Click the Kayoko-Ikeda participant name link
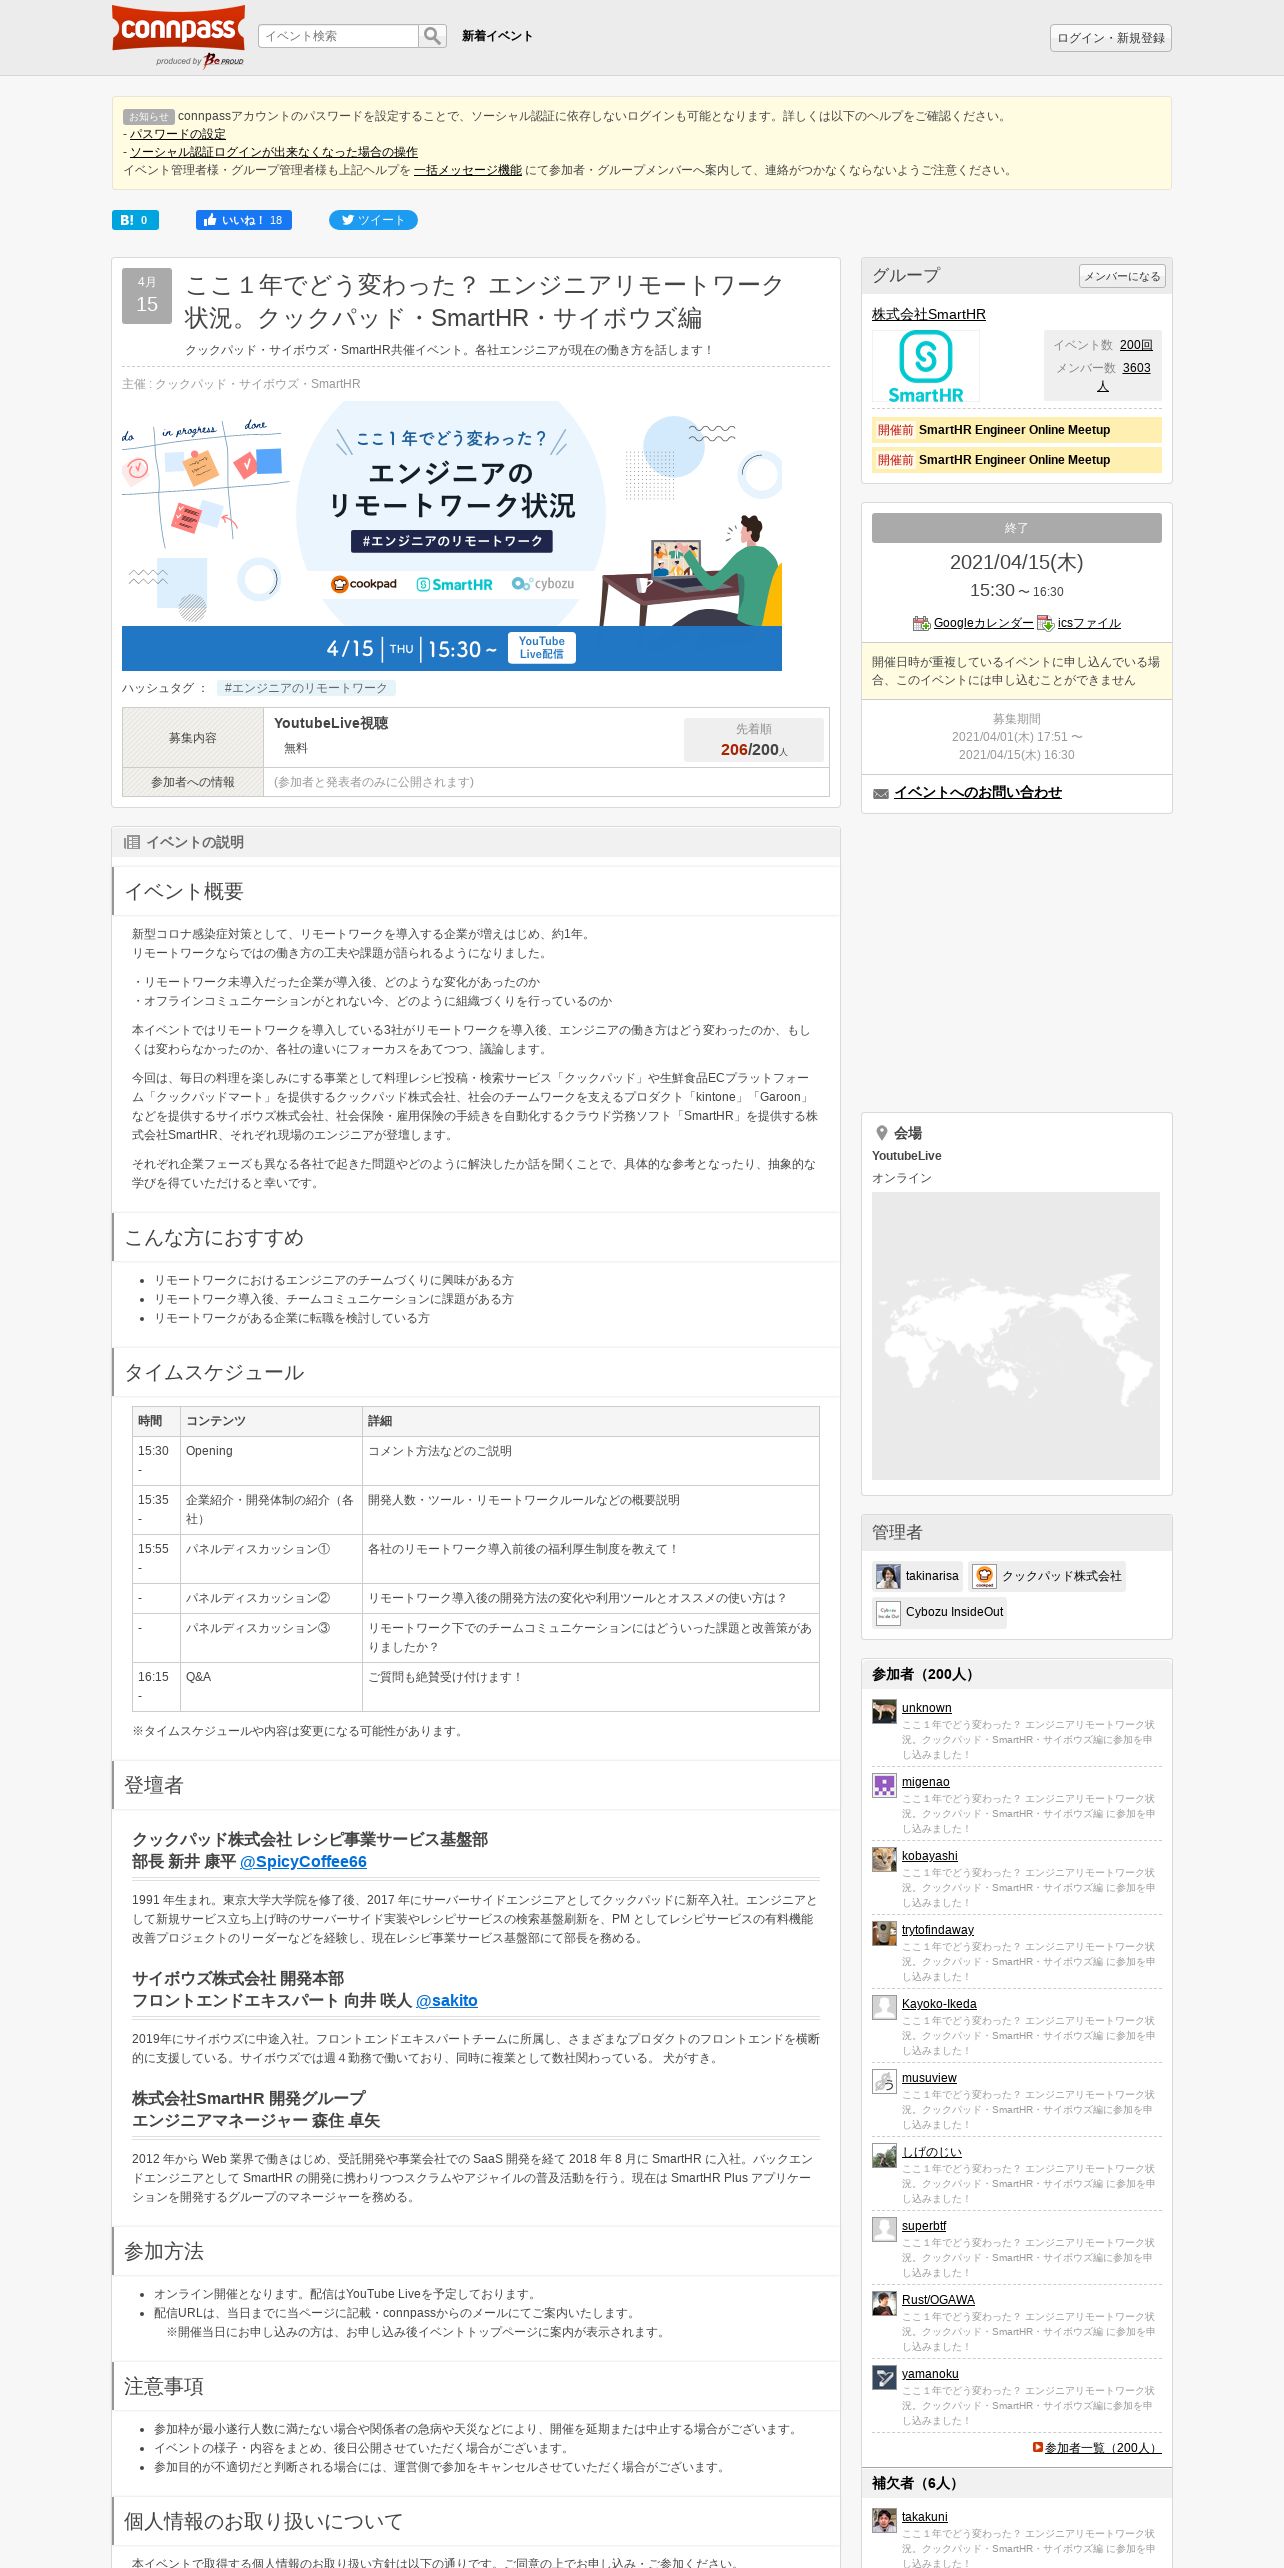Image resolution: width=1284 pixels, height=2568 pixels. pyautogui.click(x=939, y=2004)
